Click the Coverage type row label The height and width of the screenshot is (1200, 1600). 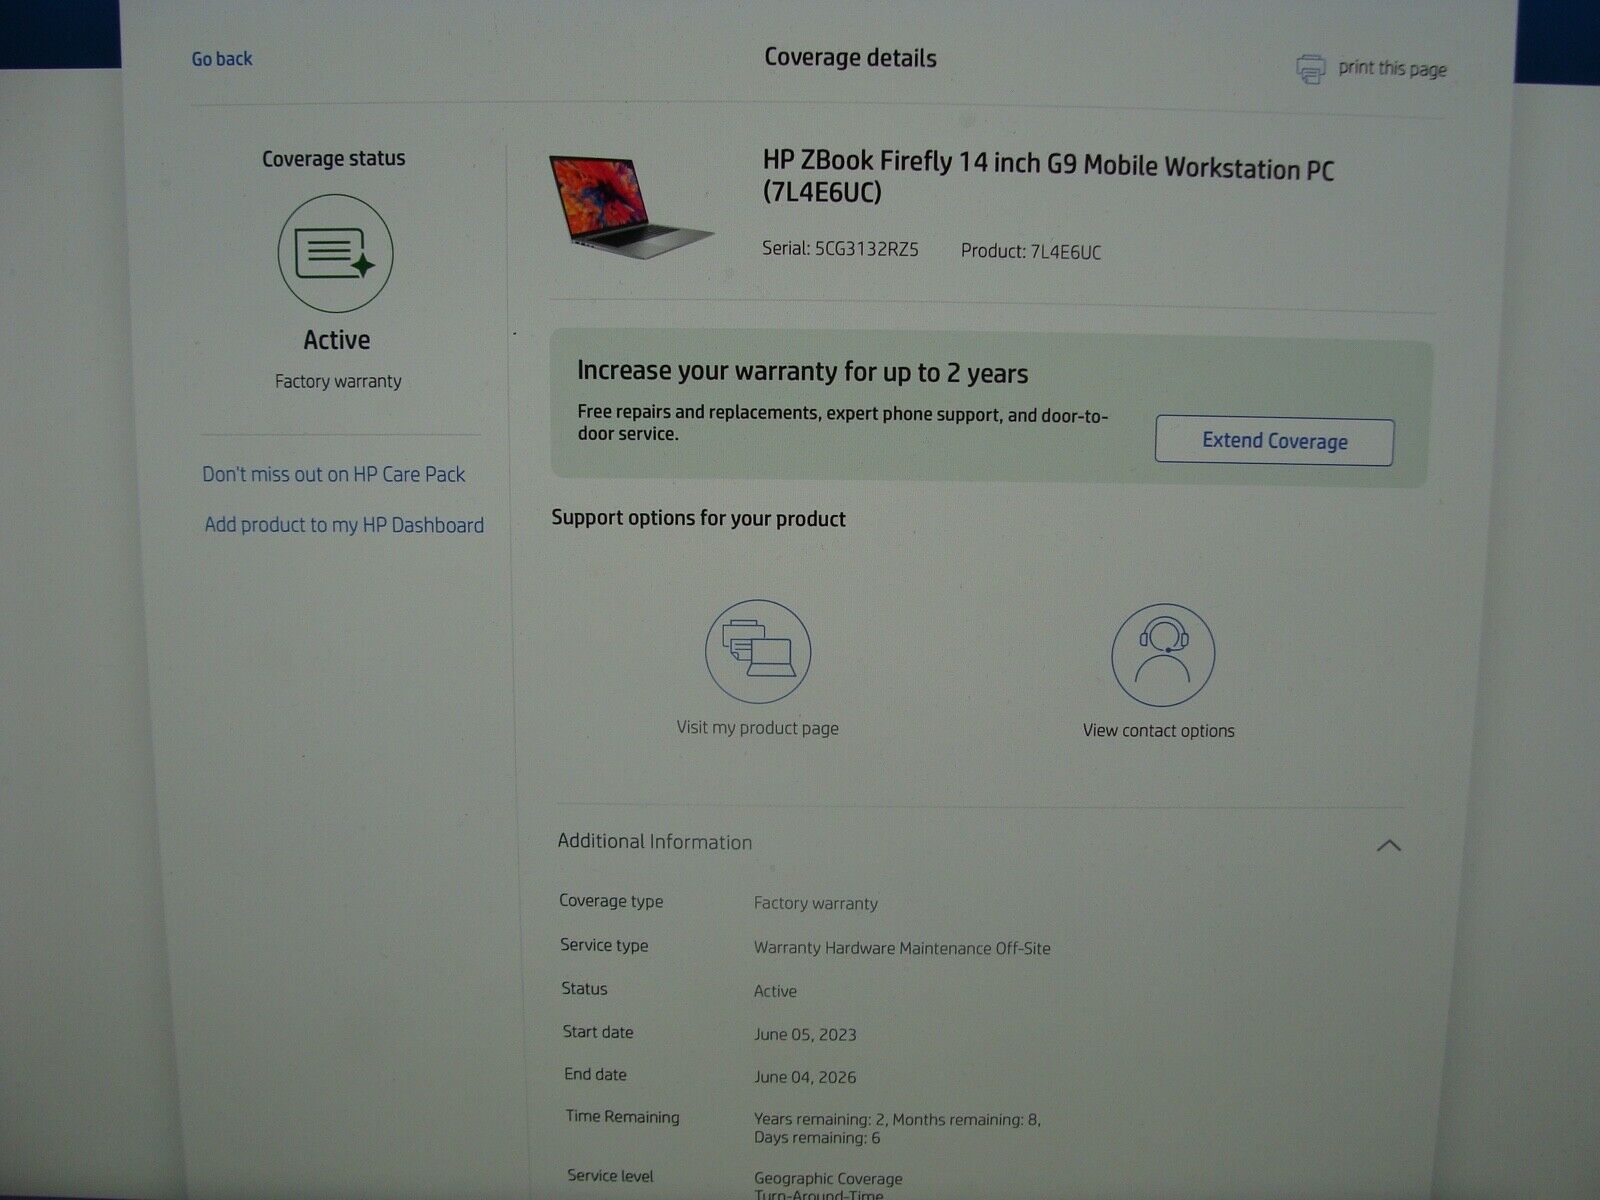coord(611,901)
